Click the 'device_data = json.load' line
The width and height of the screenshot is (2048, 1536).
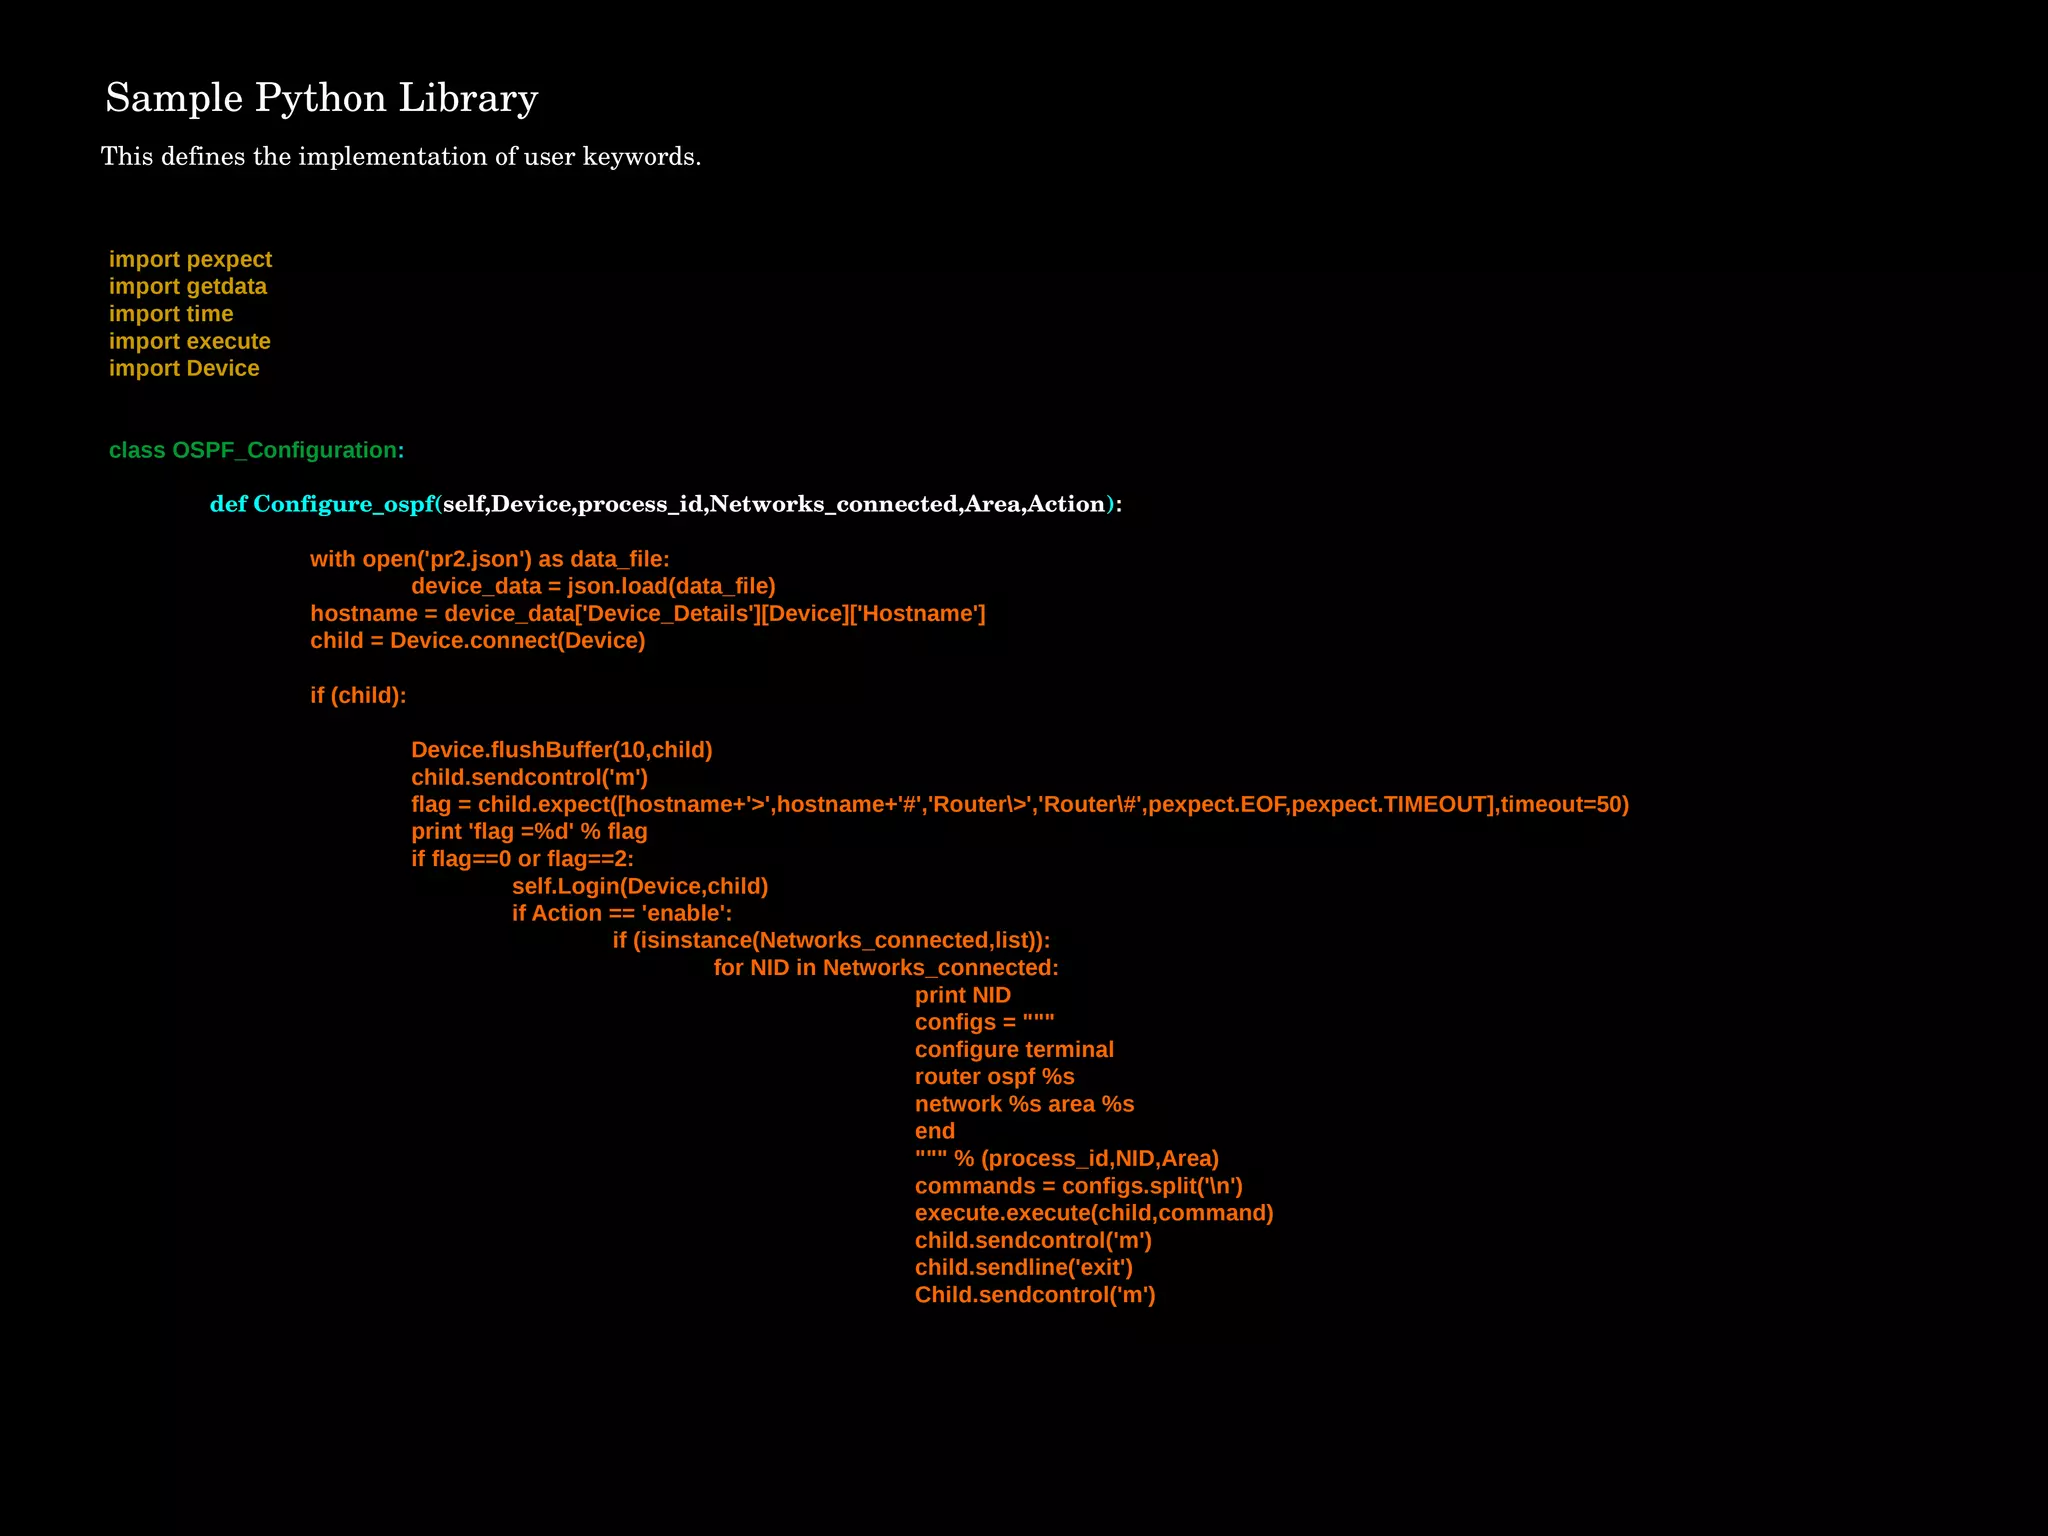[x=593, y=586]
